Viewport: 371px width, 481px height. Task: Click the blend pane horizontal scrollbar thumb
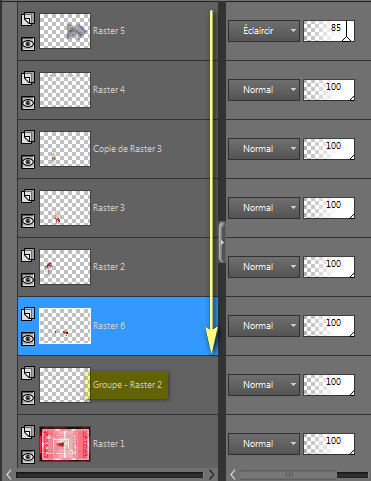[x=288, y=475]
